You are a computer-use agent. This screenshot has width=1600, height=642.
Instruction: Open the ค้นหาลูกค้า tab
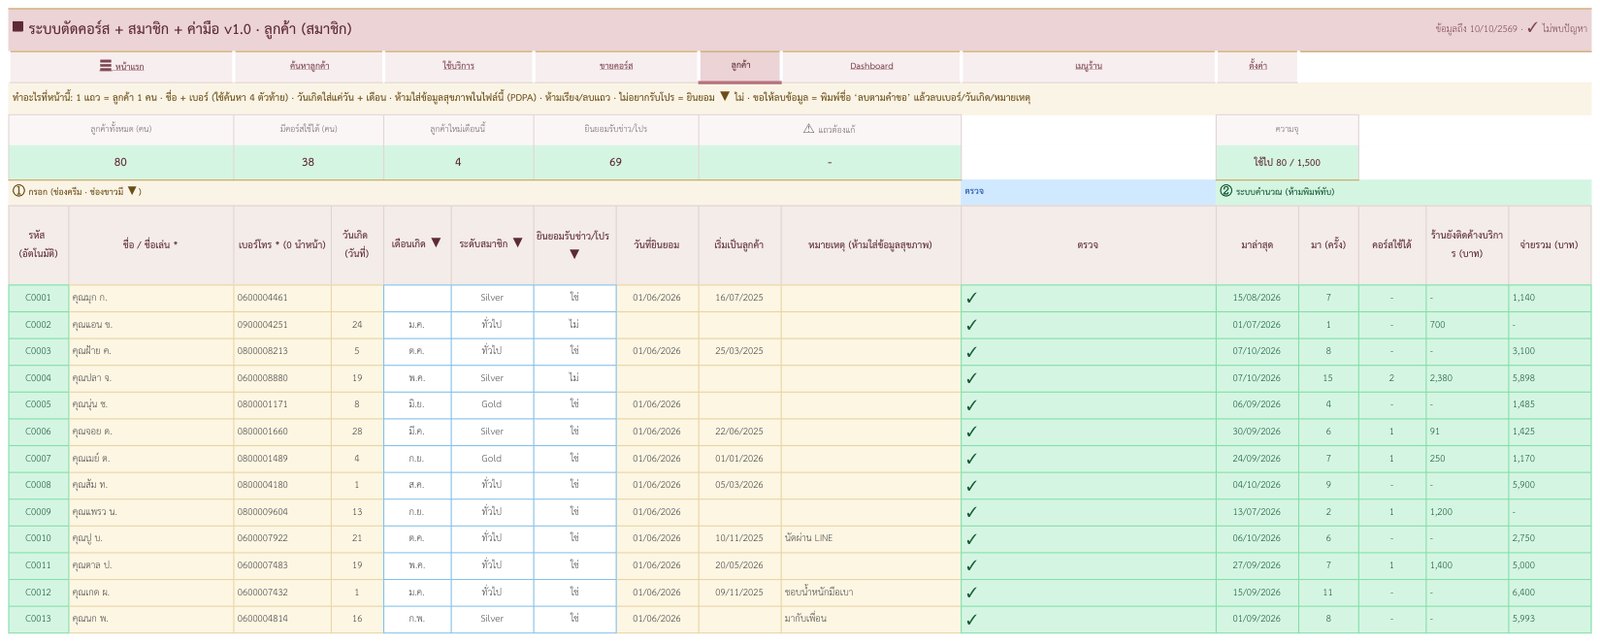(x=309, y=66)
